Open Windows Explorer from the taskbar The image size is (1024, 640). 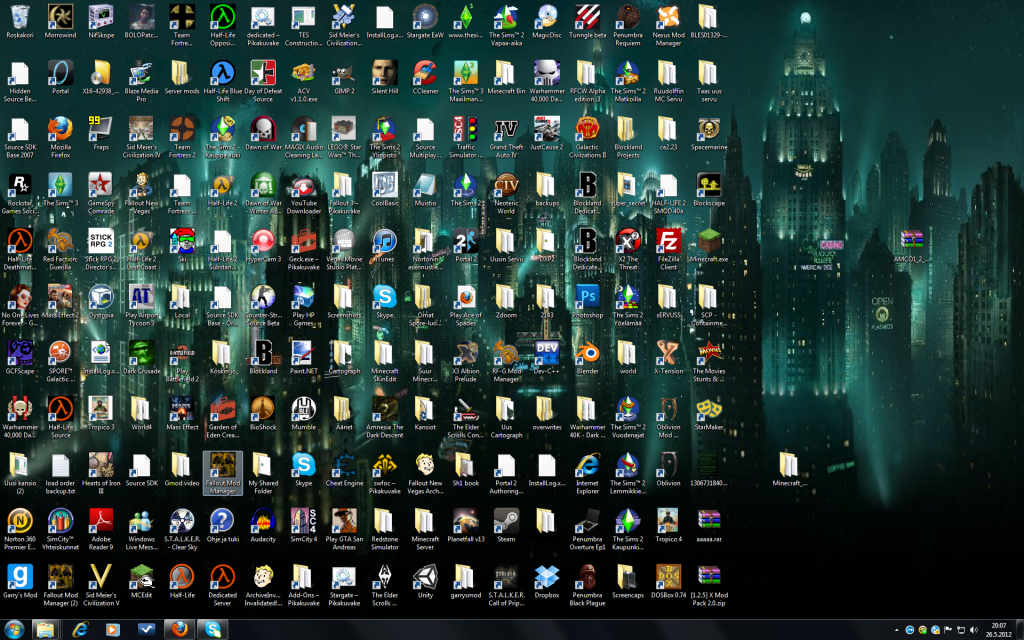click(45, 630)
